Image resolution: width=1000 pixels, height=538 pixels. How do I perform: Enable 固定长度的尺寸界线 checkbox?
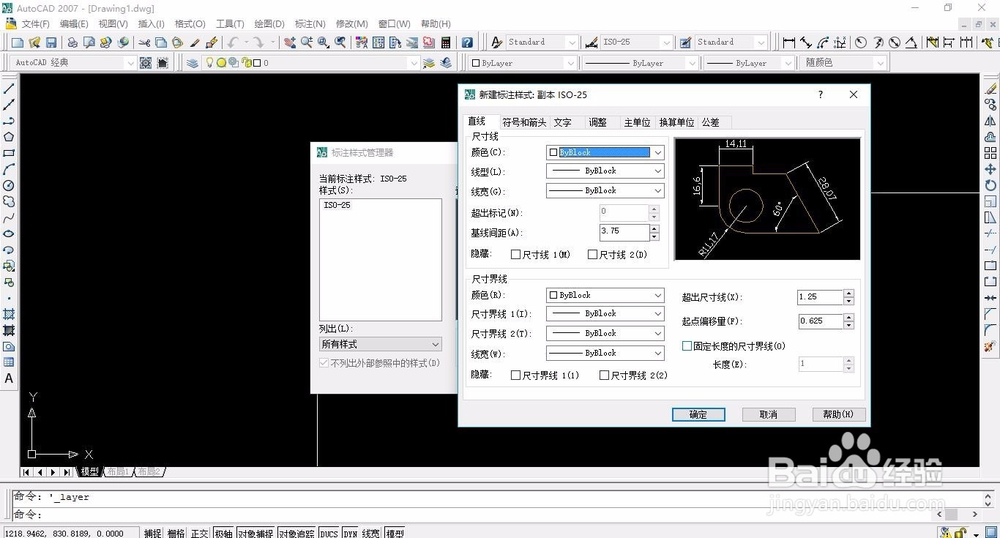(687, 346)
